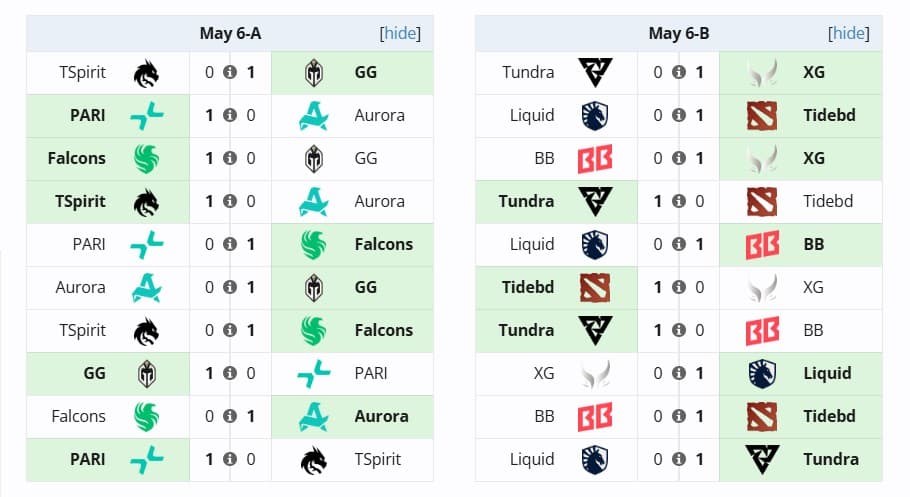The image size is (910, 497).
Task: Open info icon for PARI vs Aurora
Action: [x=230, y=115]
